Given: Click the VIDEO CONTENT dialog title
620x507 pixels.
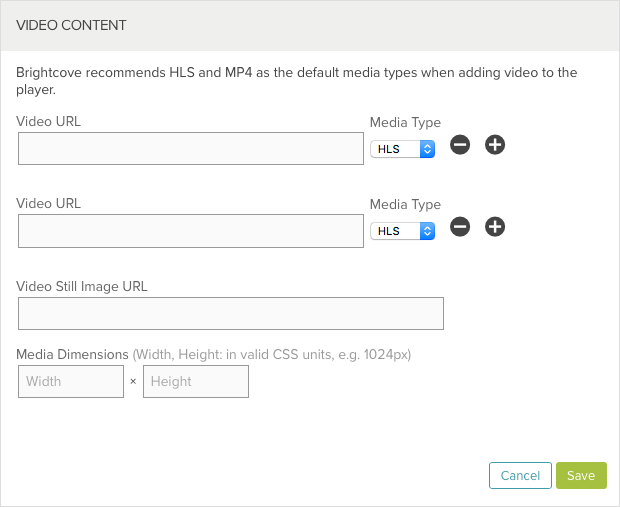Looking at the screenshot, I should 71,25.
